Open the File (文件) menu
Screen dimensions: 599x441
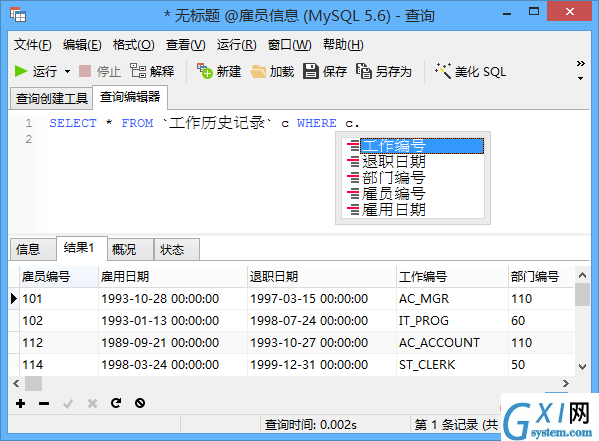(x=32, y=45)
